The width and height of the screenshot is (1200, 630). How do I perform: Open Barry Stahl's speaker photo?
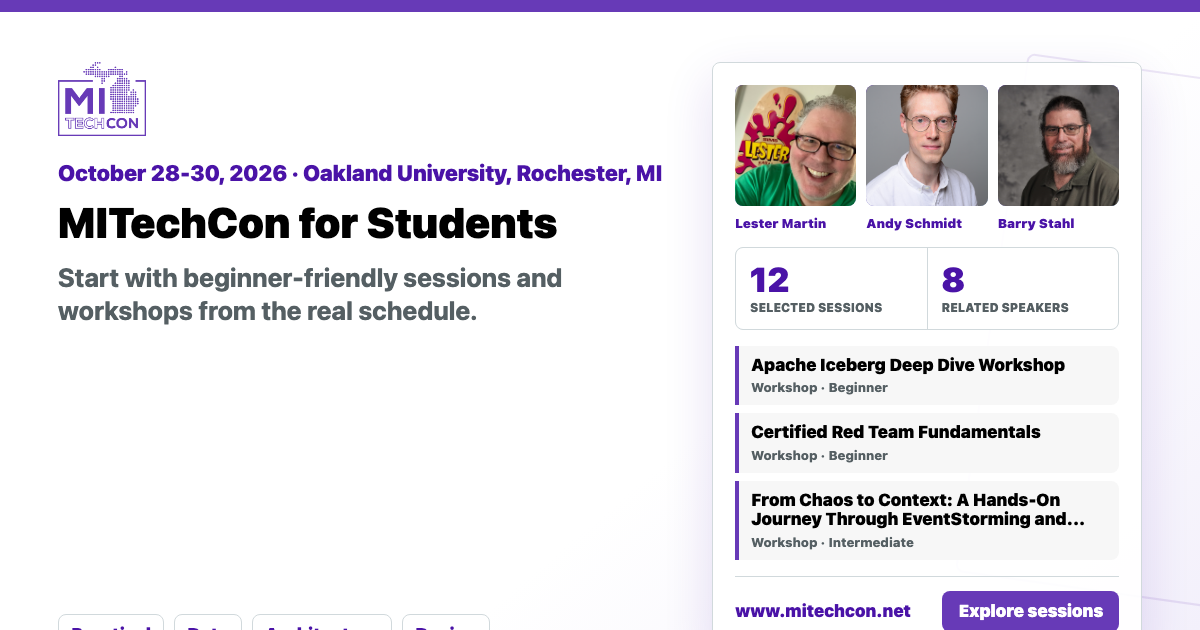coord(1058,145)
